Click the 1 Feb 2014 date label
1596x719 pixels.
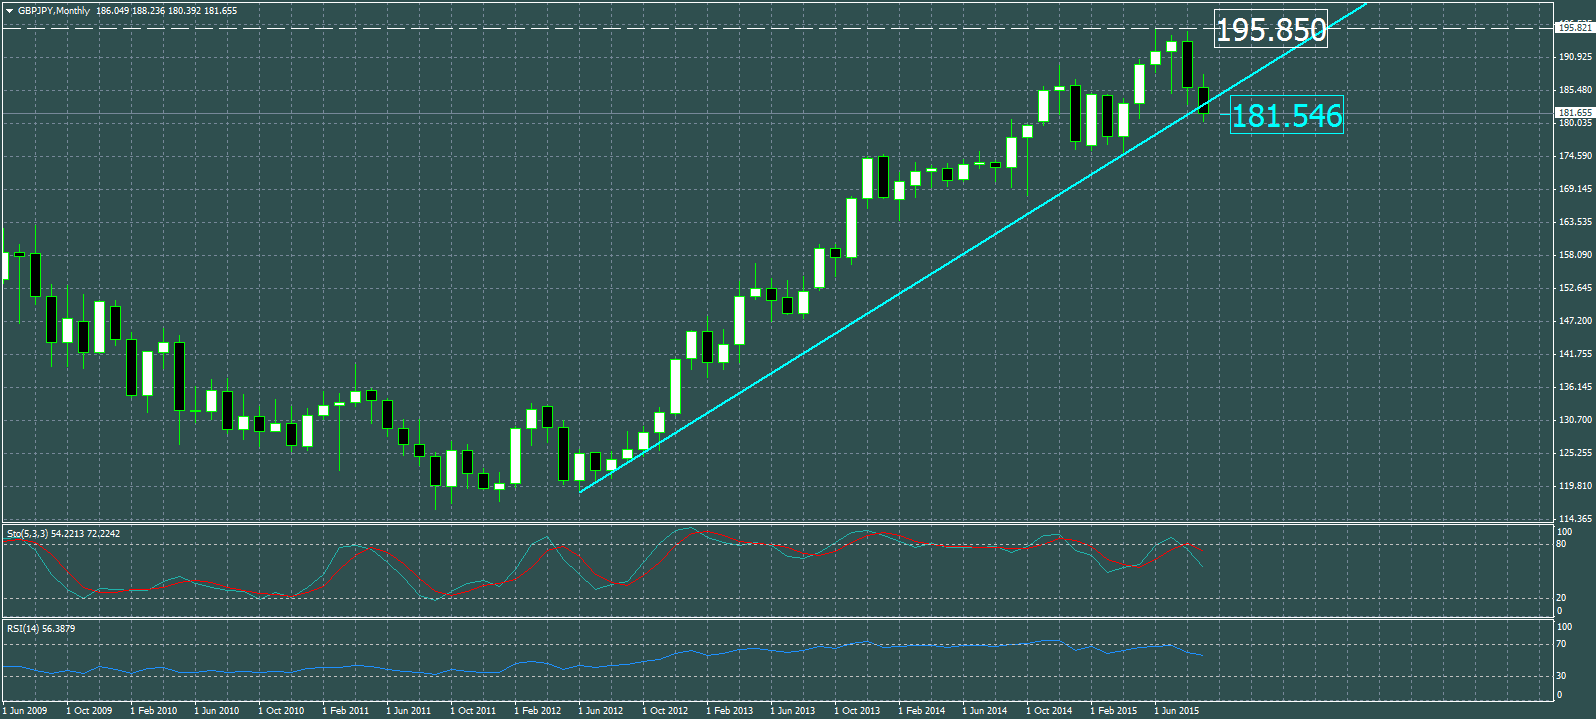[x=921, y=711]
